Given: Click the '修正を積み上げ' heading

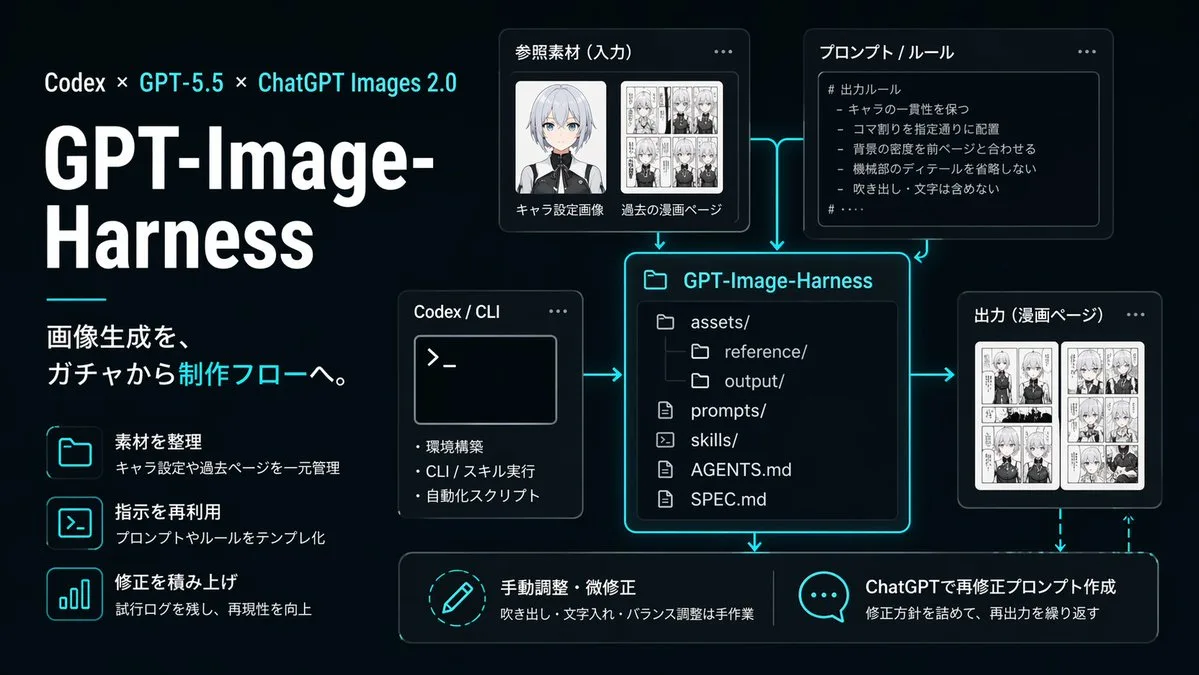Looking at the screenshot, I should click(176, 582).
